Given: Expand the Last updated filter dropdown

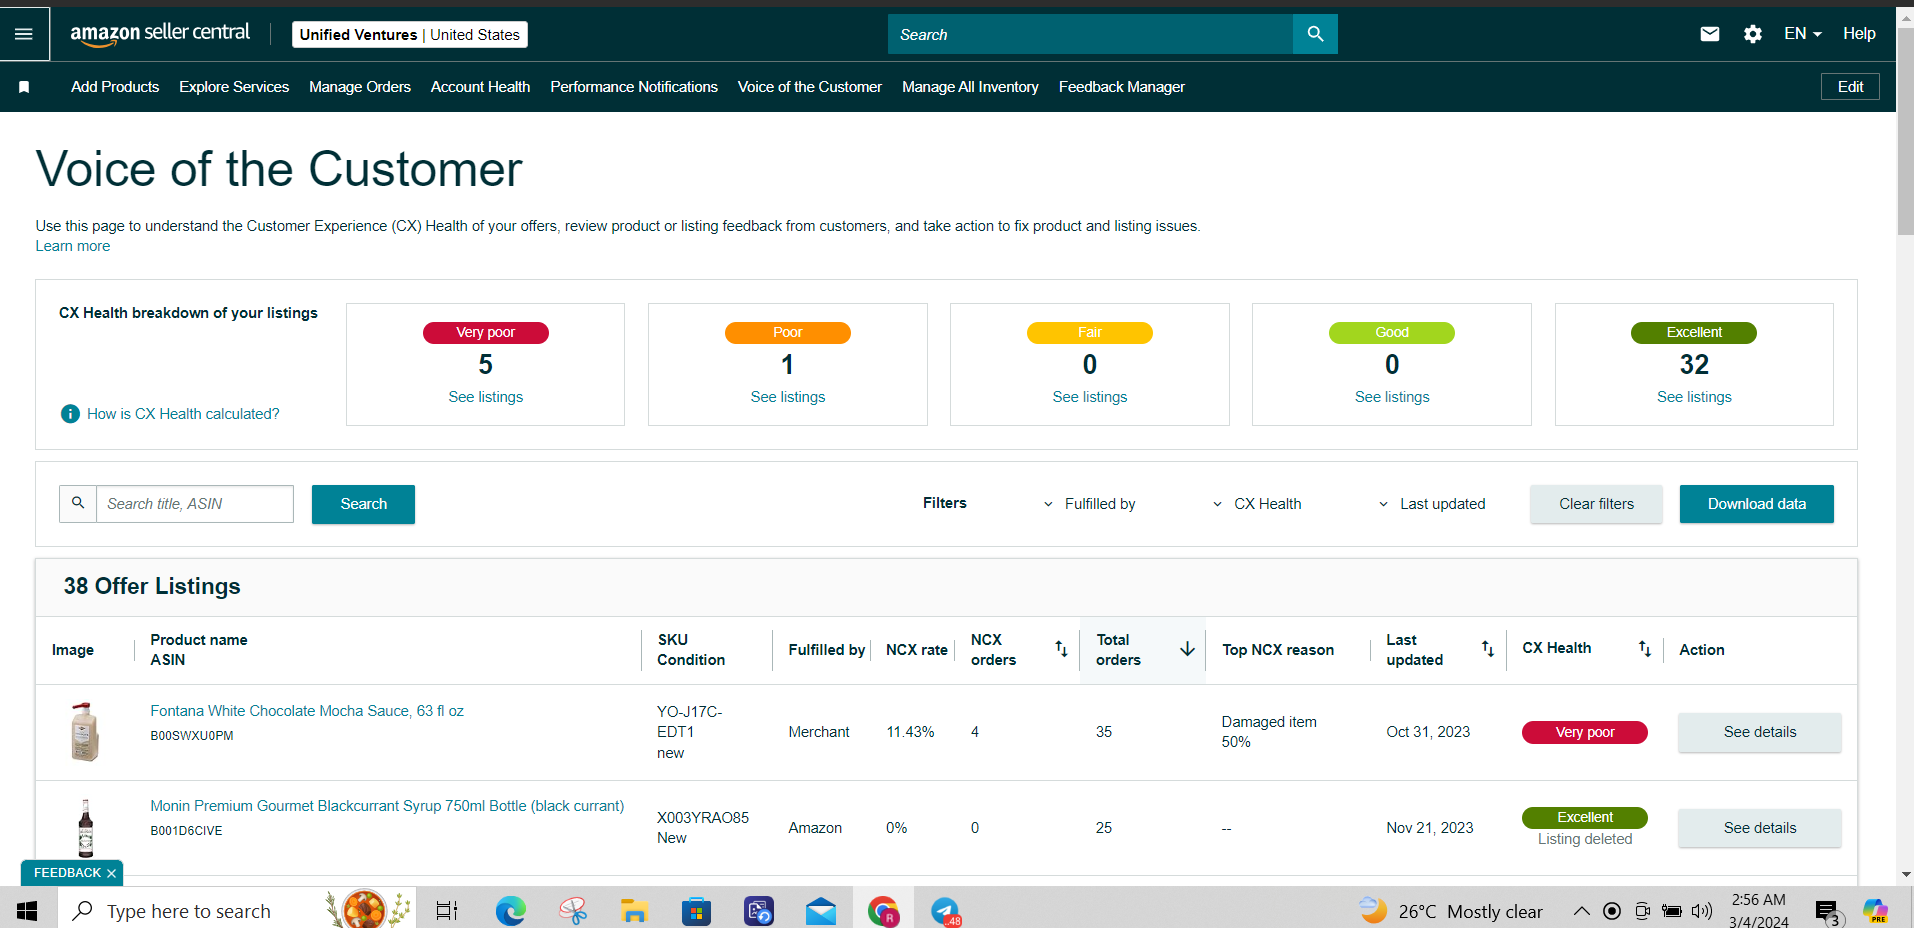Looking at the screenshot, I should click(1432, 504).
